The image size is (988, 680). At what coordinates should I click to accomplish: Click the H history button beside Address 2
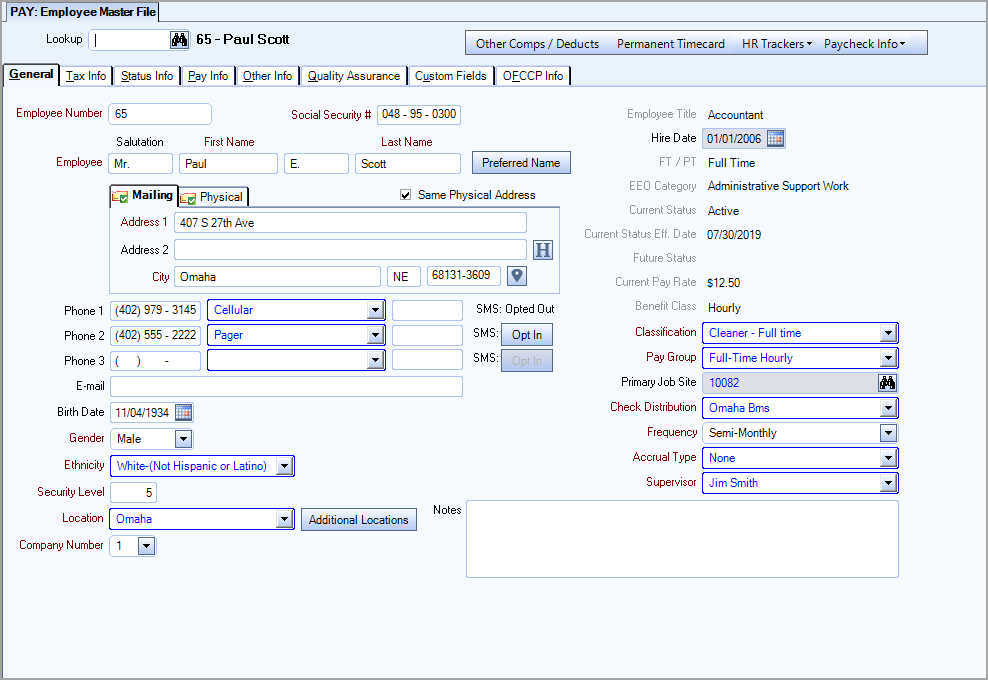point(542,250)
